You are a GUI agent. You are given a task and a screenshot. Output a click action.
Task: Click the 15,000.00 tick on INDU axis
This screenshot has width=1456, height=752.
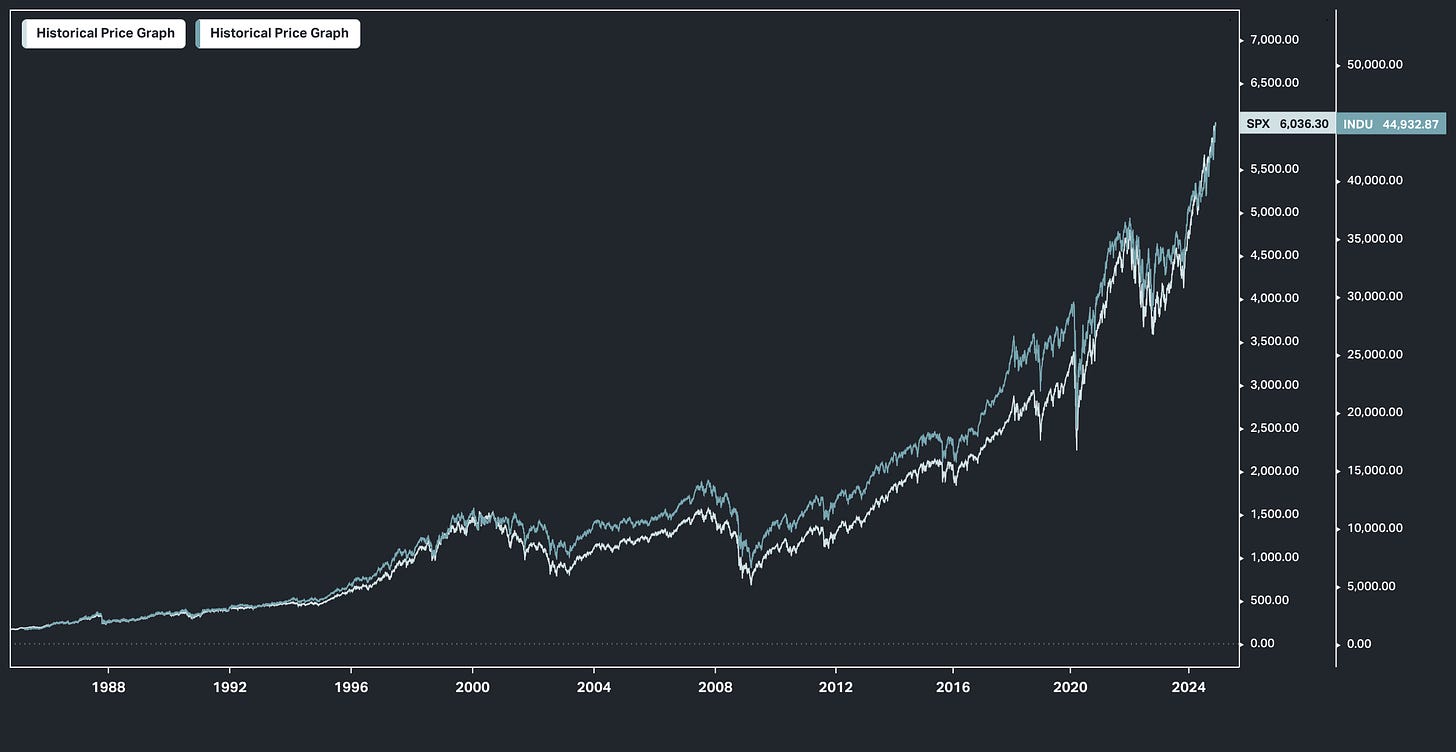[x=1375, y=470]
